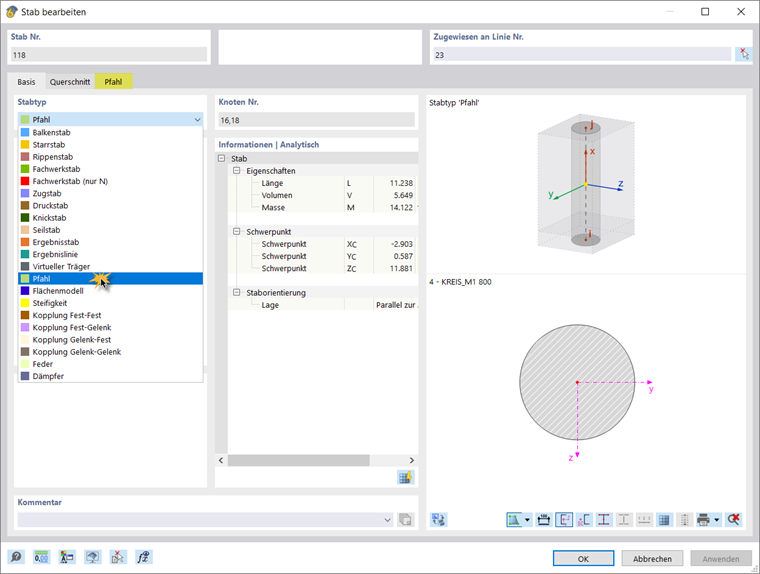Switch to the Querschnitt tab
This screenshot has height=574, width=760.
tap(70, 81)
